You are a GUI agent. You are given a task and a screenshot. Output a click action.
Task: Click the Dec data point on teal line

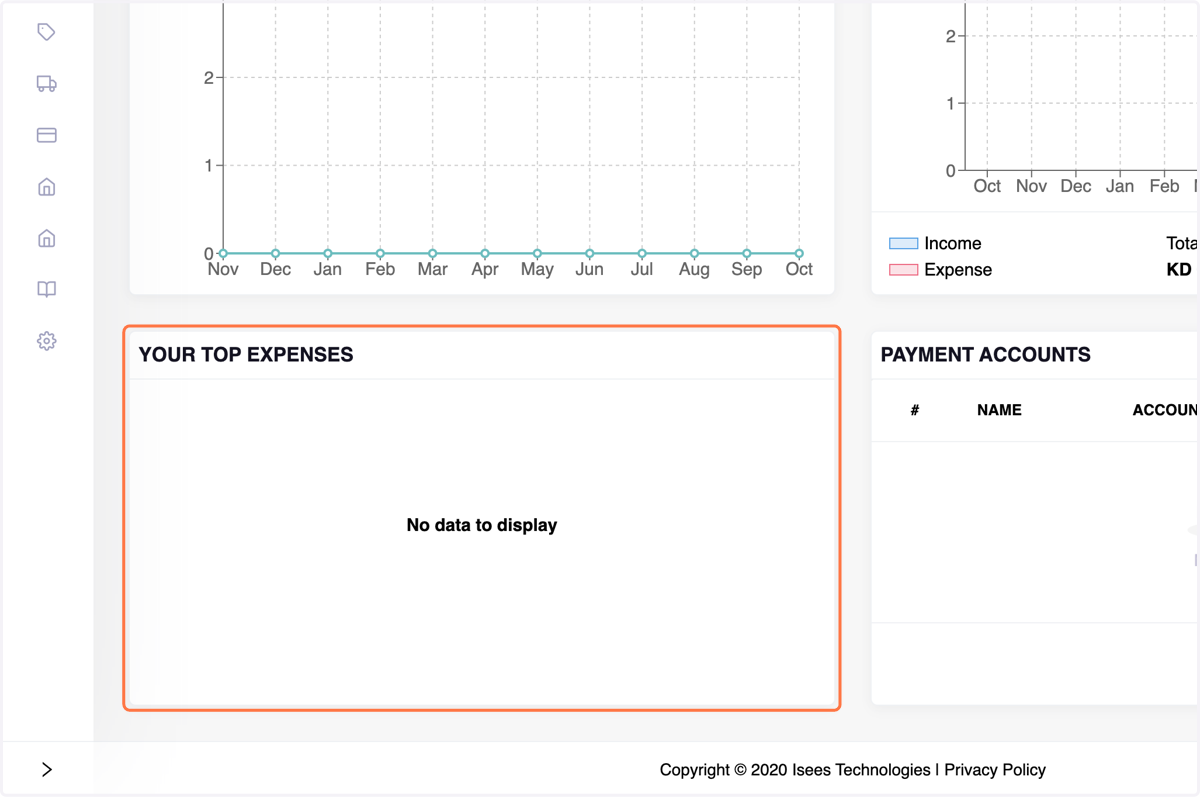pos(276,254)
